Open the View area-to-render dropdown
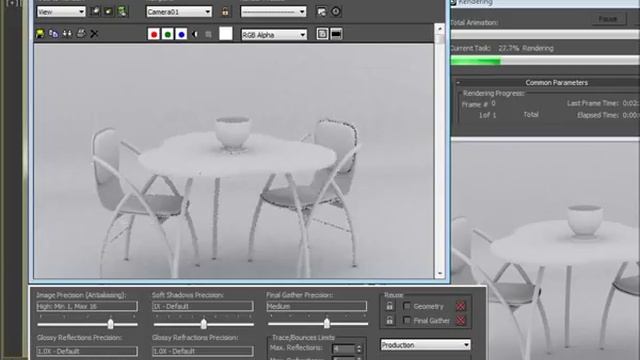The height and width of the screenshot is (360, 640). click(x=61, y=12)
